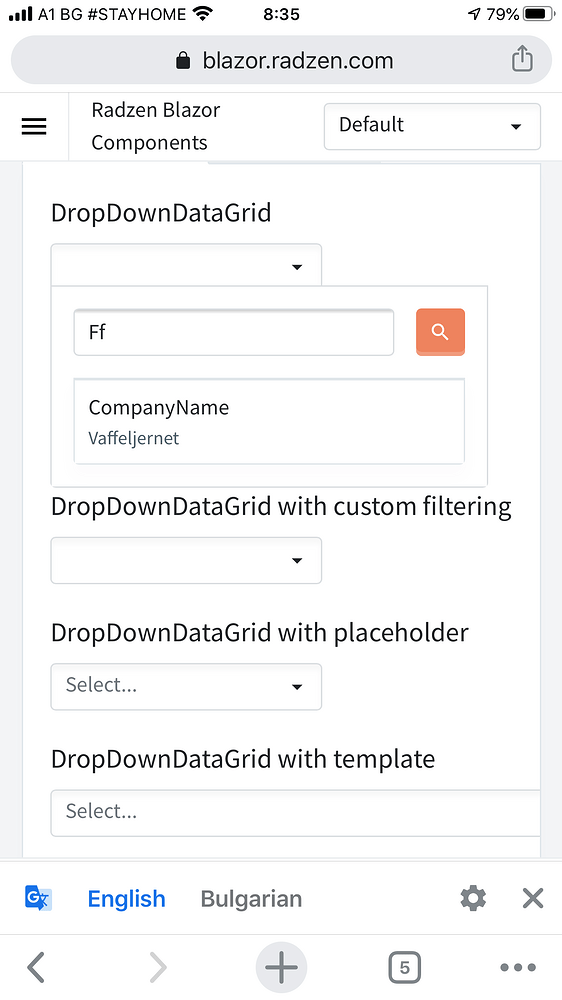The image size is (562, 1000).
Task: Focus the search field containing Ff
Action: pos(234,332)
